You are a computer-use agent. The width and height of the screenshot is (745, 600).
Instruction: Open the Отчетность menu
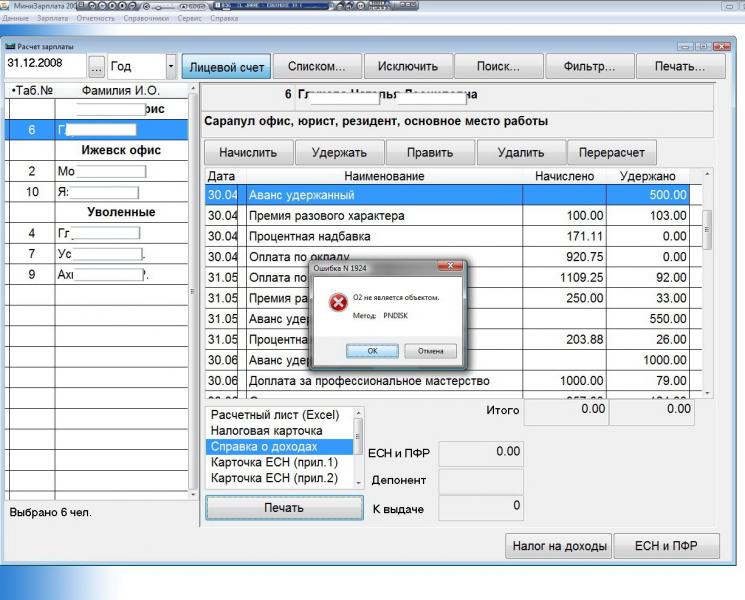click(x=95, y=18)
